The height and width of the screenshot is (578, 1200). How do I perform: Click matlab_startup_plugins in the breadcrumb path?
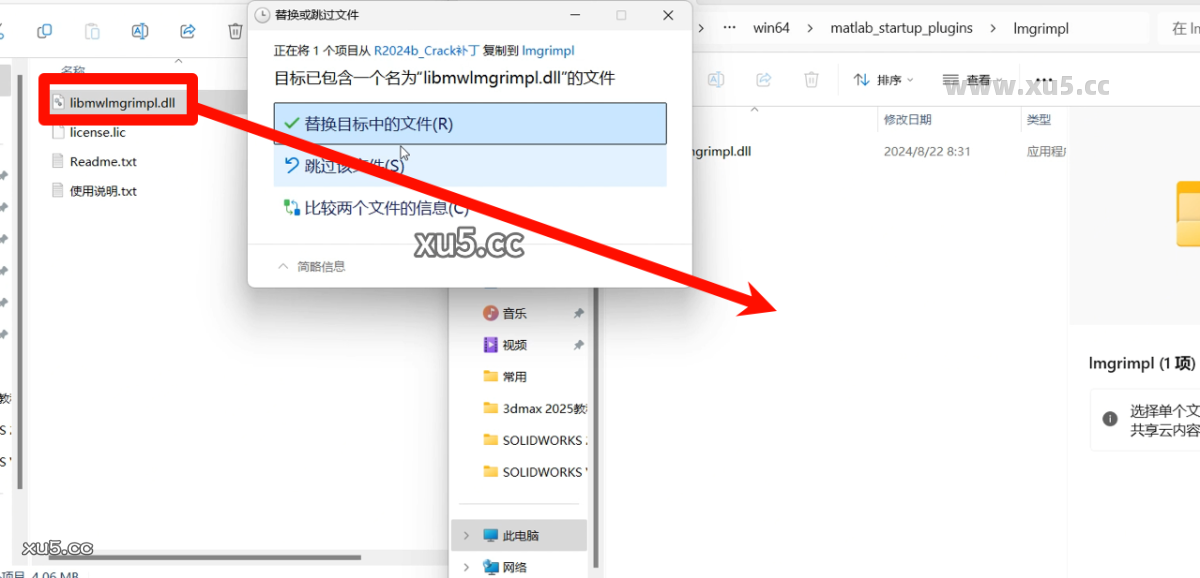900,27
